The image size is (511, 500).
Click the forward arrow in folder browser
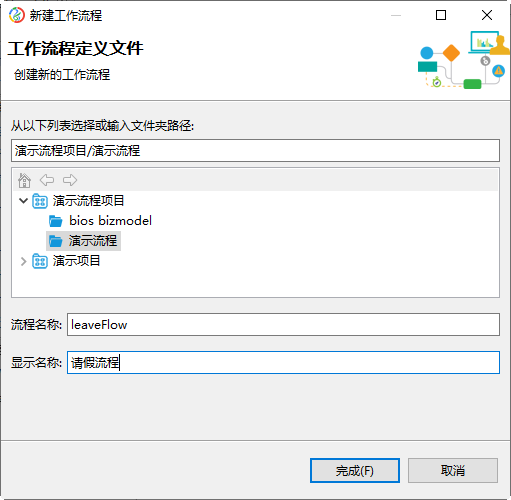coord(70,180)
